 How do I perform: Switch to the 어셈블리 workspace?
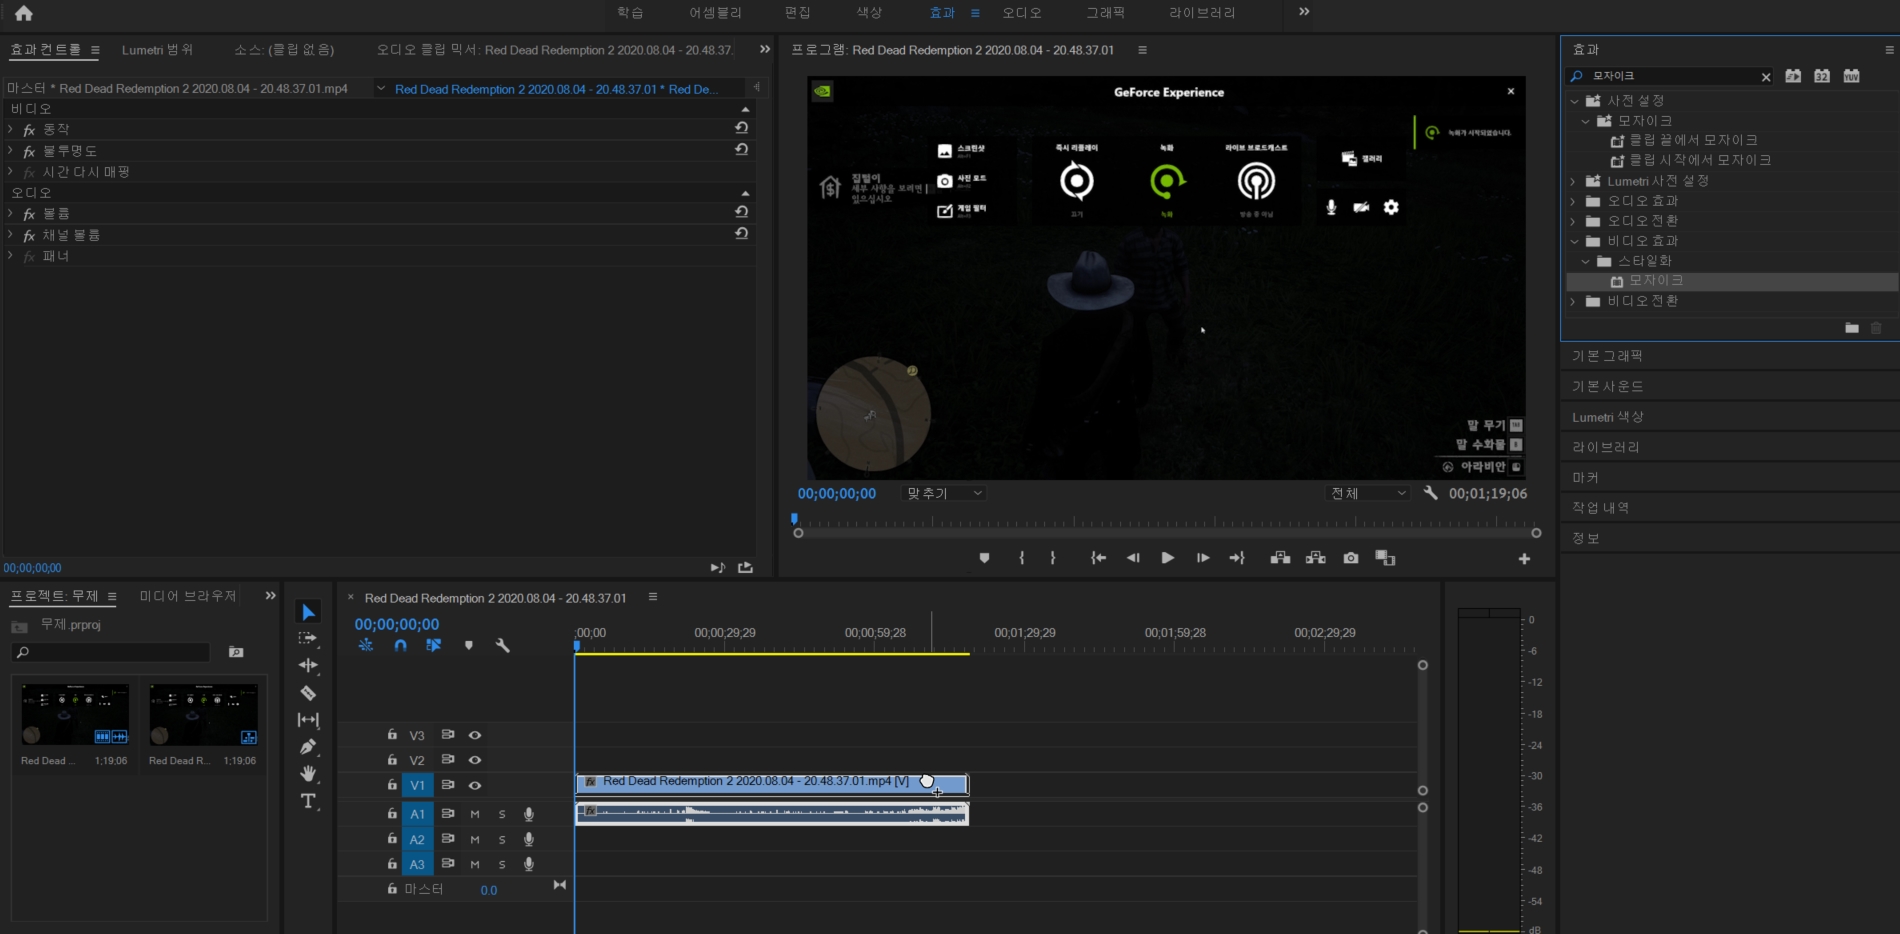point(715,13)
